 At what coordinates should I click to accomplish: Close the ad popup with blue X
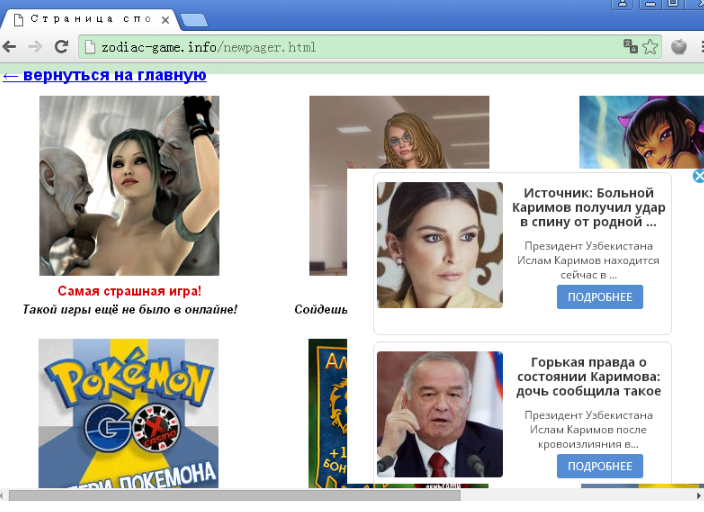click(698, 176)
